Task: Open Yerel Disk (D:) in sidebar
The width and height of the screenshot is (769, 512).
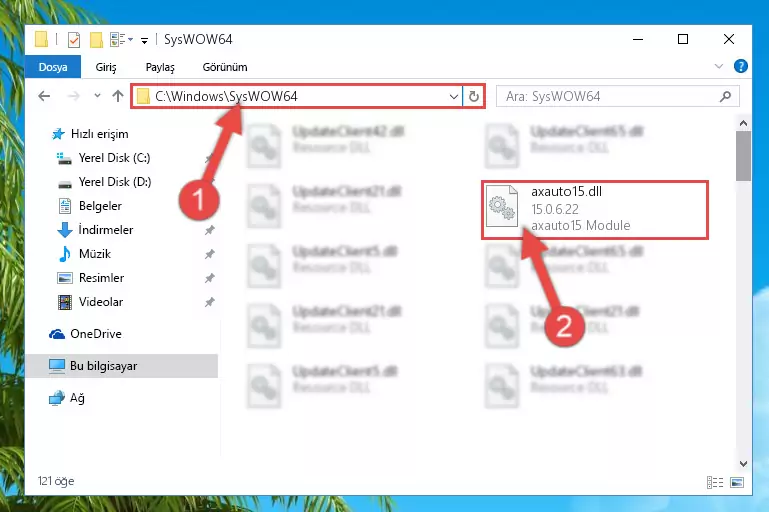Action: coord(115,182)
